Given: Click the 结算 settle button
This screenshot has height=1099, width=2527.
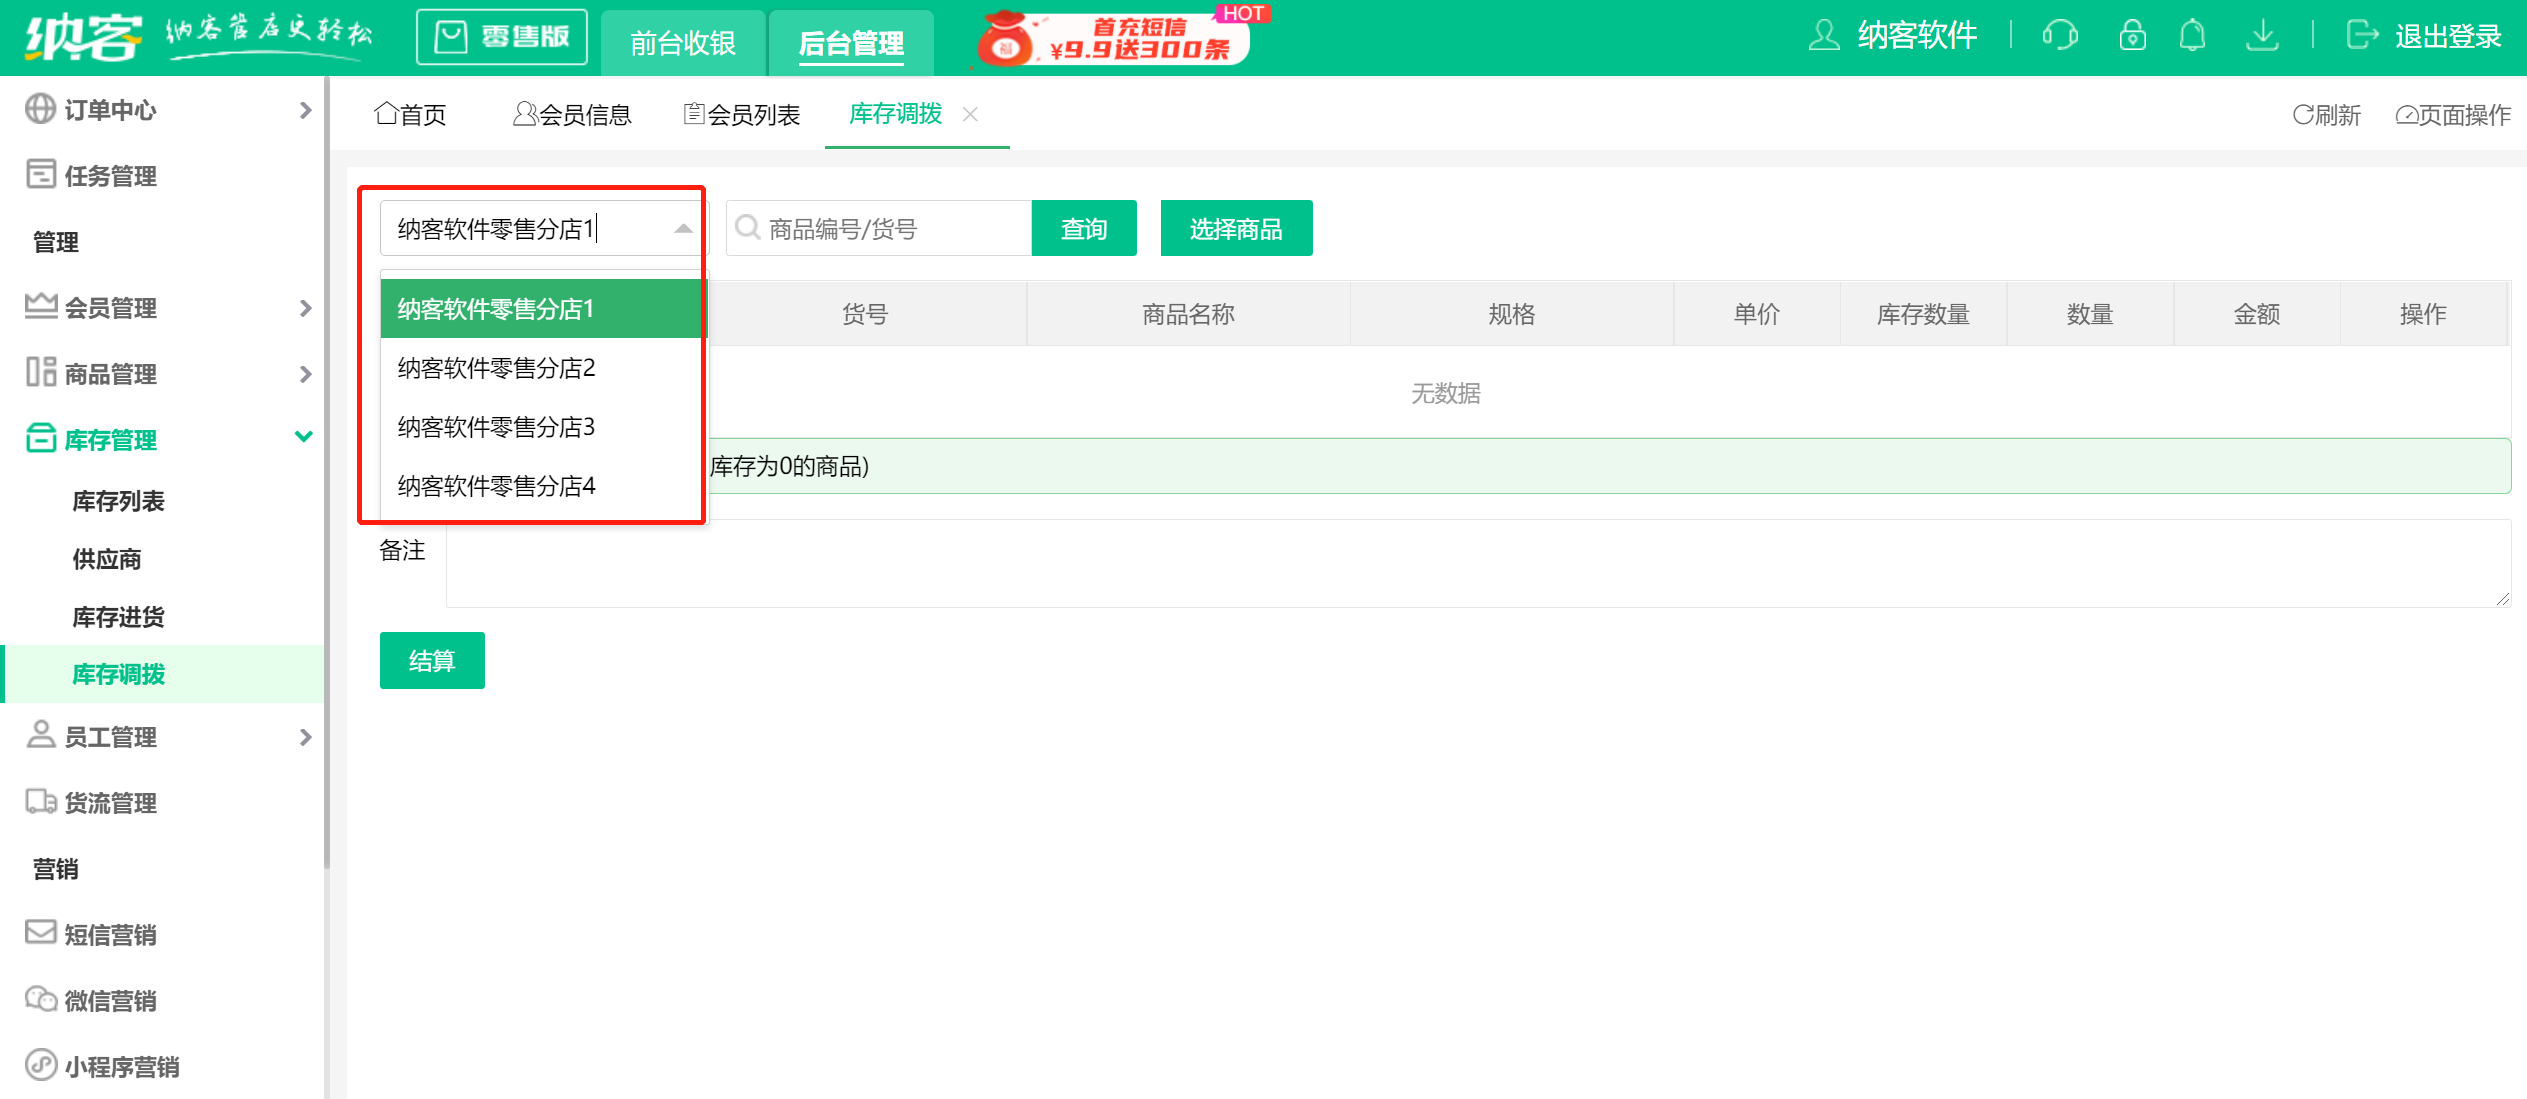Looking at the screenshot, I should click(x=431, y=660).
